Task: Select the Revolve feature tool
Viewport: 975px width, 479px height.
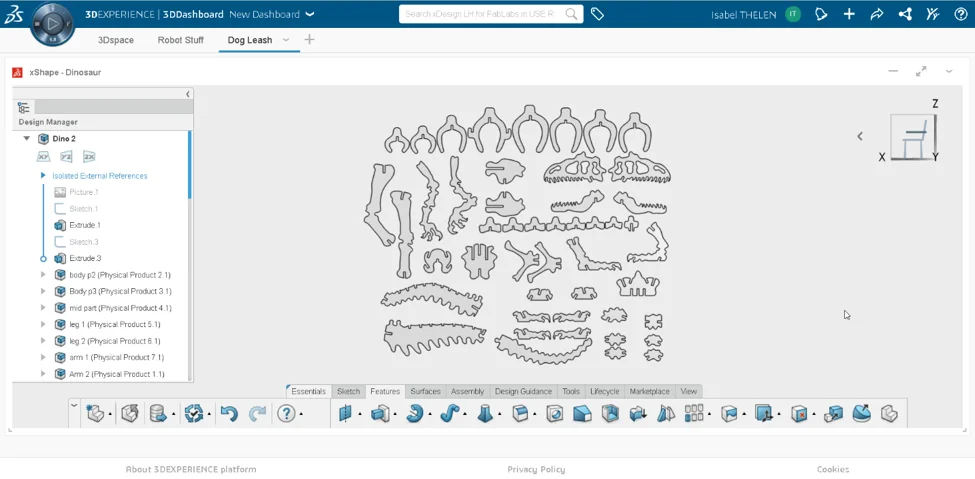Action: (x=414, y=414)
